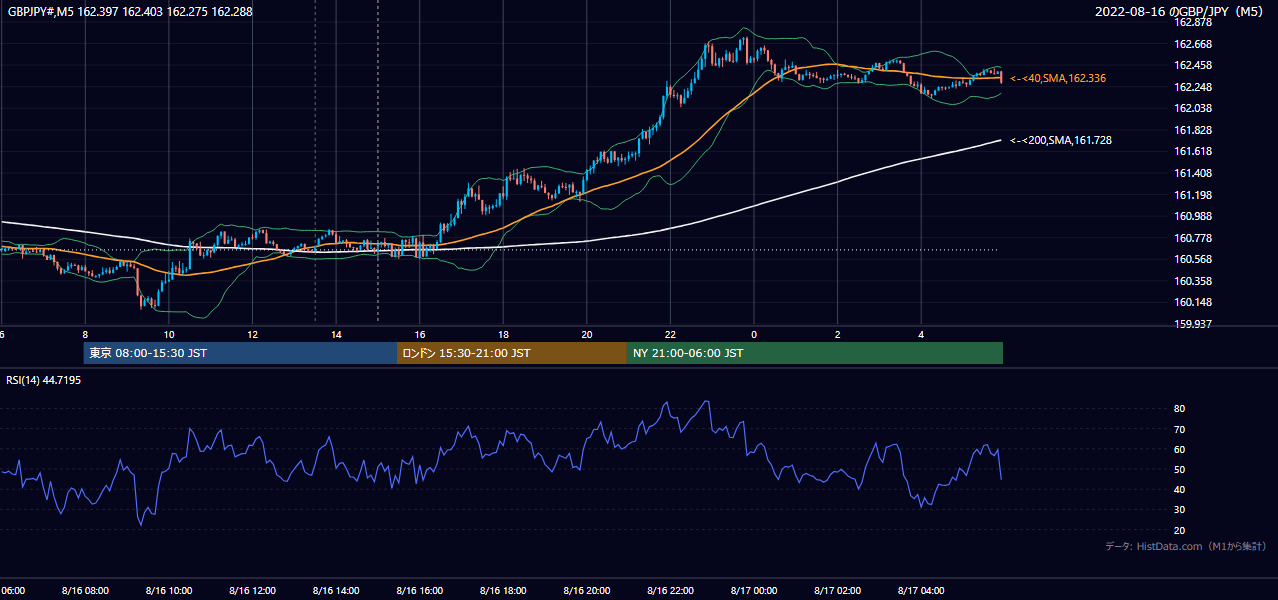
Task: Click the 8/16 20:00 date label
Action: (x=586, y=590)
